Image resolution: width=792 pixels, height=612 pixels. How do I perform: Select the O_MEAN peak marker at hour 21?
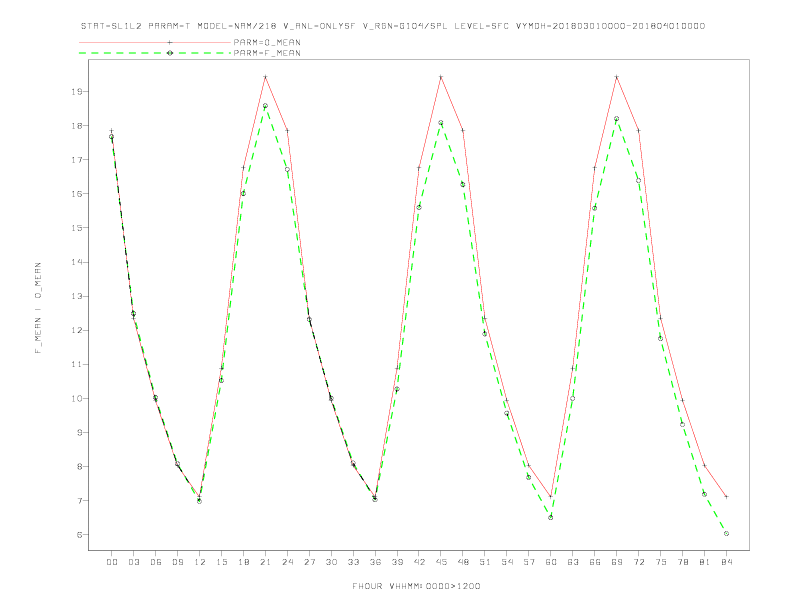(x=265, y=77)
